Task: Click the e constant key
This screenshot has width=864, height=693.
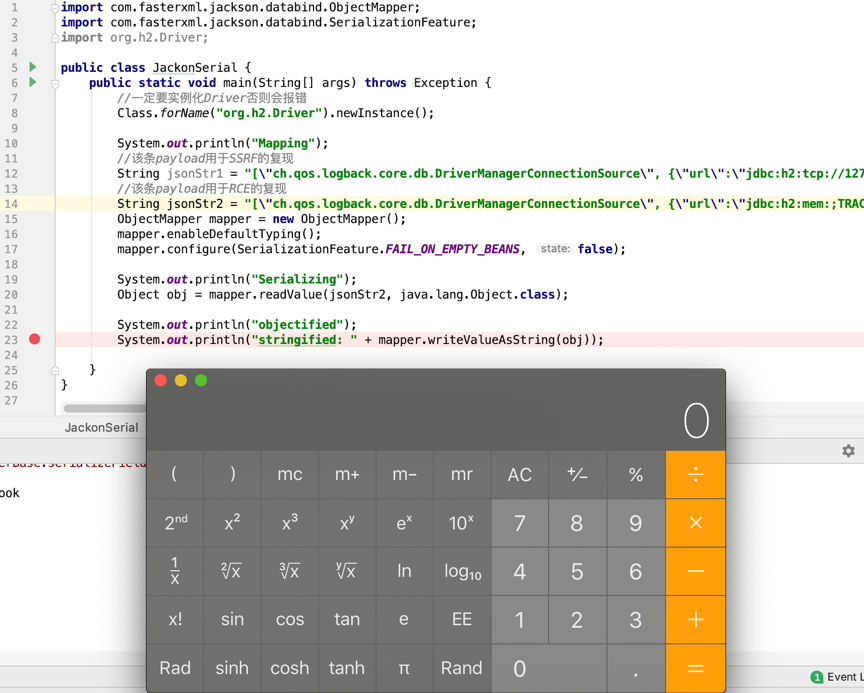Action: point(404,620)
